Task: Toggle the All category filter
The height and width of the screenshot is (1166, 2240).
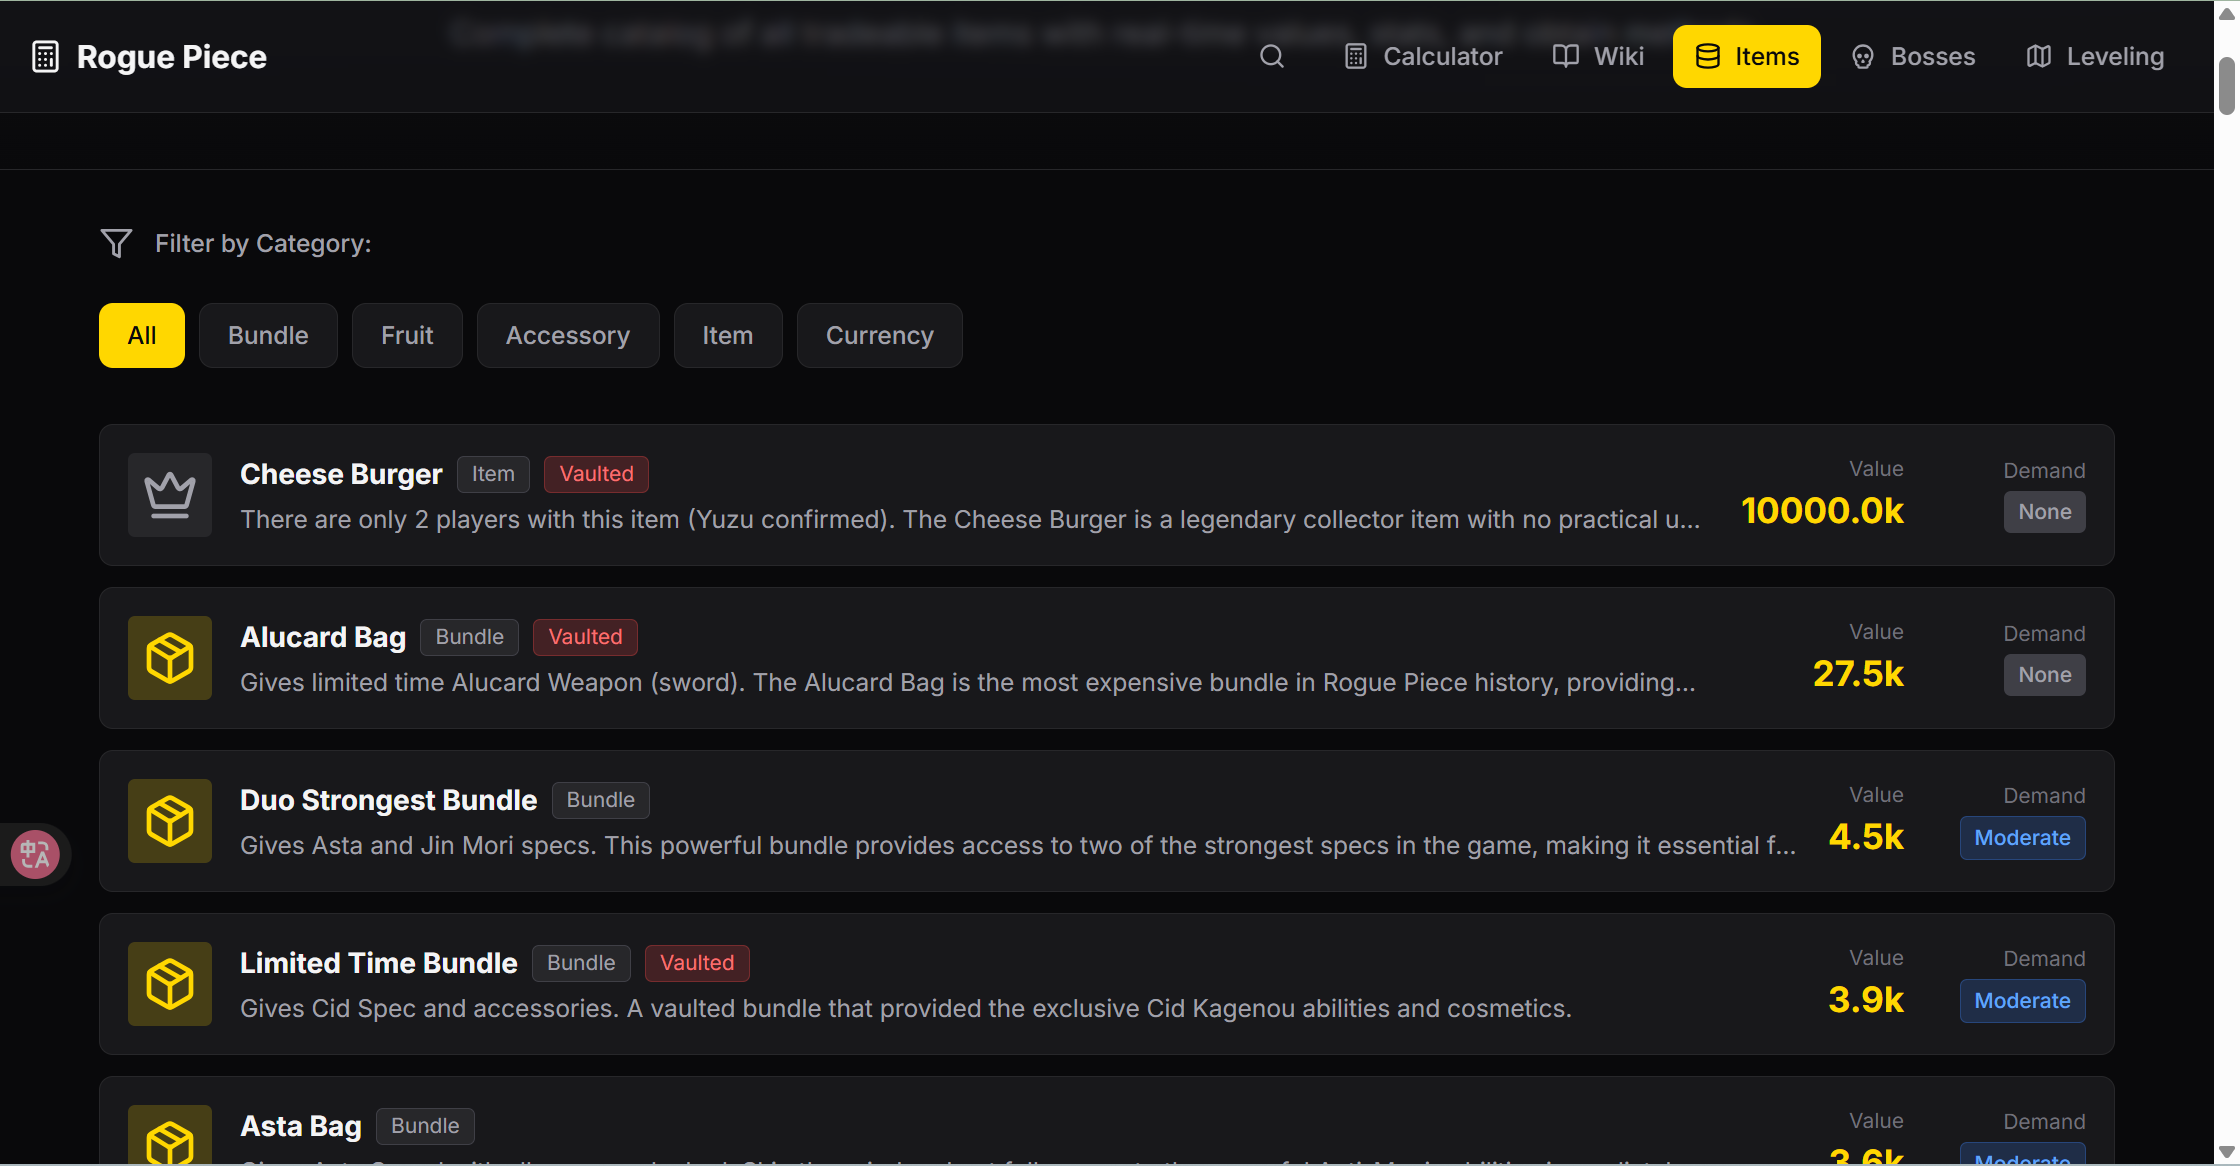Action: [x=141, y=335]
